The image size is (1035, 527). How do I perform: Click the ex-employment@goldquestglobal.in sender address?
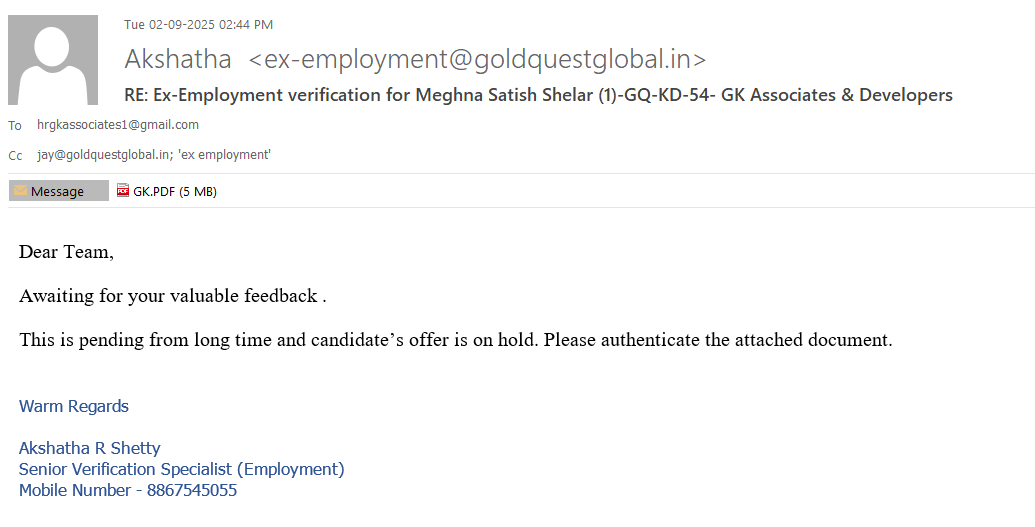tap(477, 59)
